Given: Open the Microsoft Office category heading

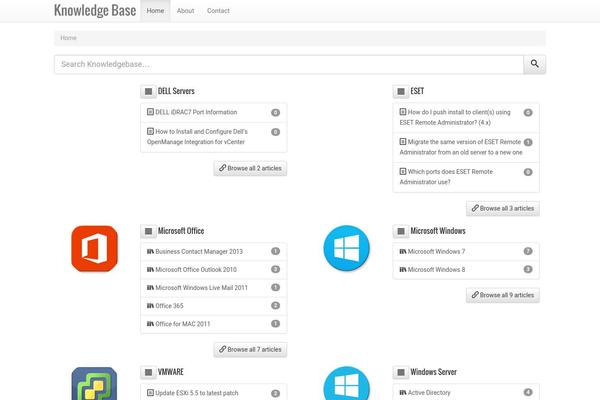Looking at the screenshot, I should click(181, 231).
